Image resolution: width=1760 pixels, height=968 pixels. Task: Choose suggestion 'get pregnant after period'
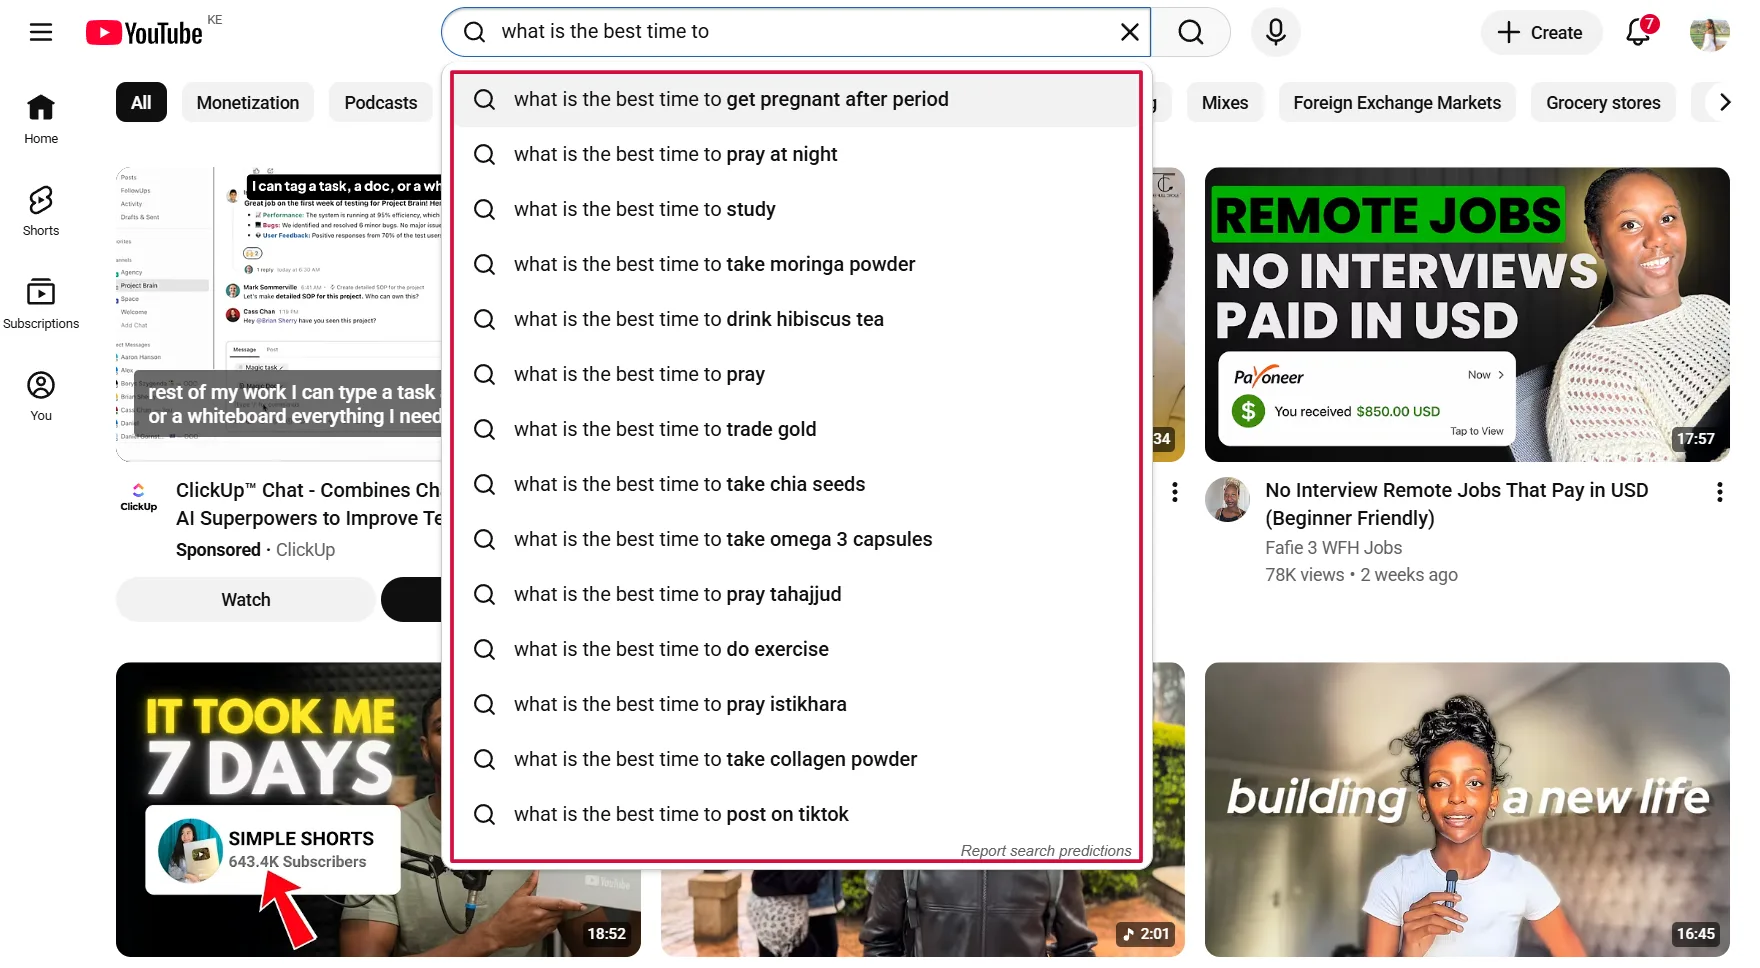796,99
